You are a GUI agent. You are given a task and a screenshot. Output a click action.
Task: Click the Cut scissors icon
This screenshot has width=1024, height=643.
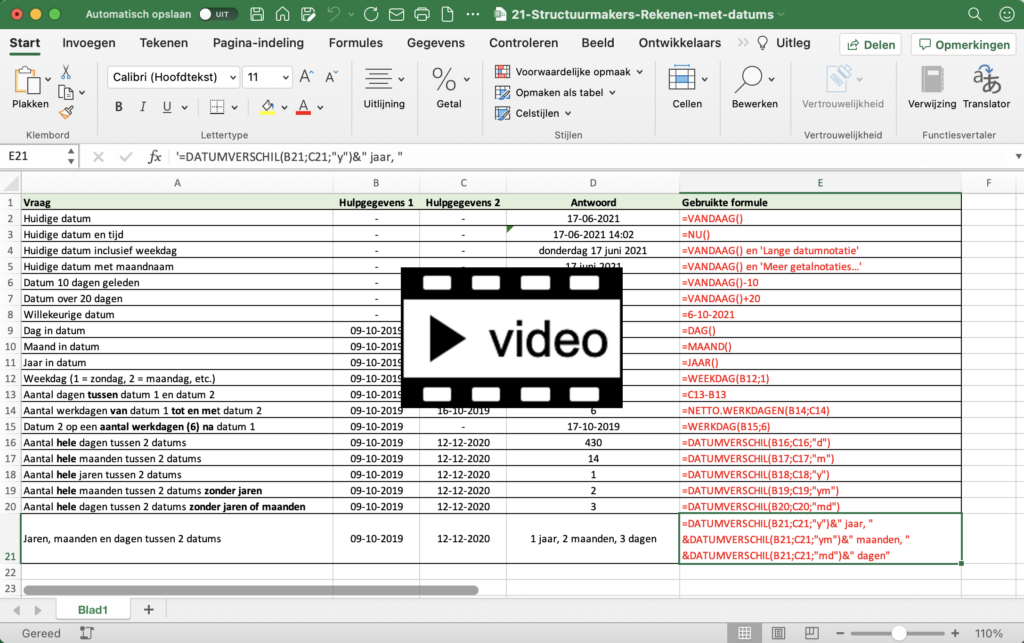66,72
